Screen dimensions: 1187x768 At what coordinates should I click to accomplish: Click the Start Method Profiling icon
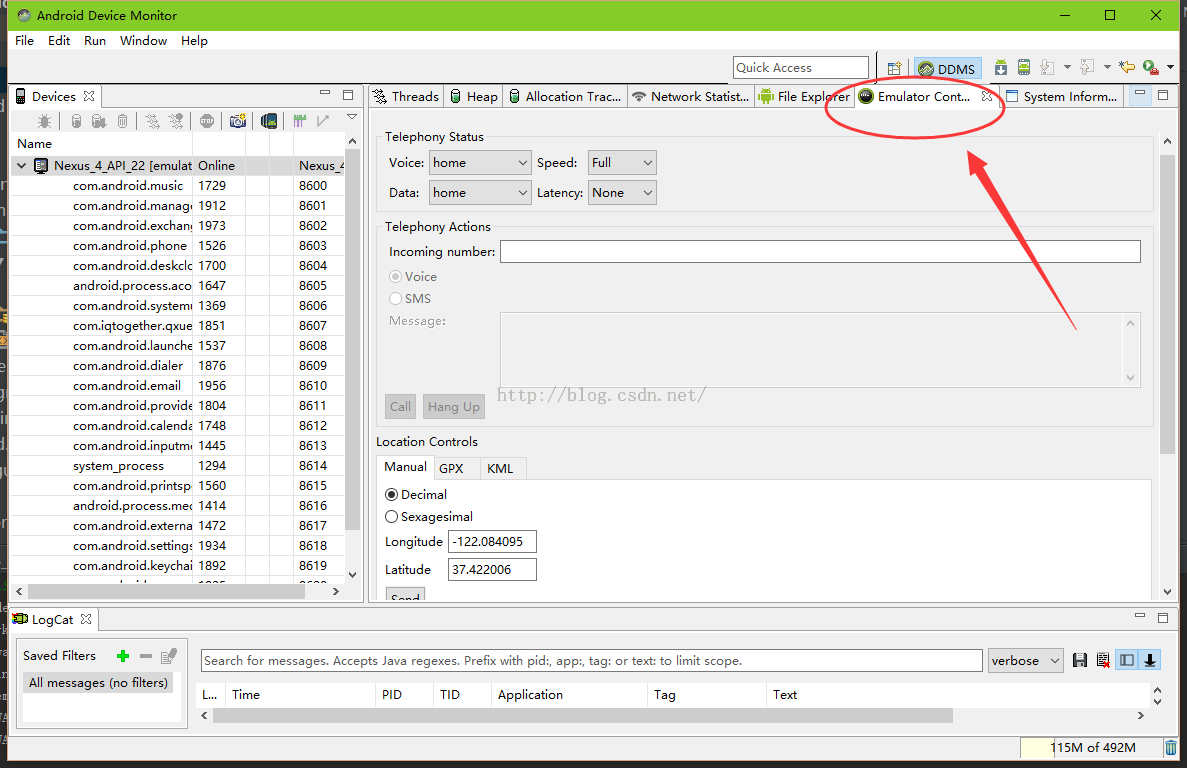click(x=176, y=121)
